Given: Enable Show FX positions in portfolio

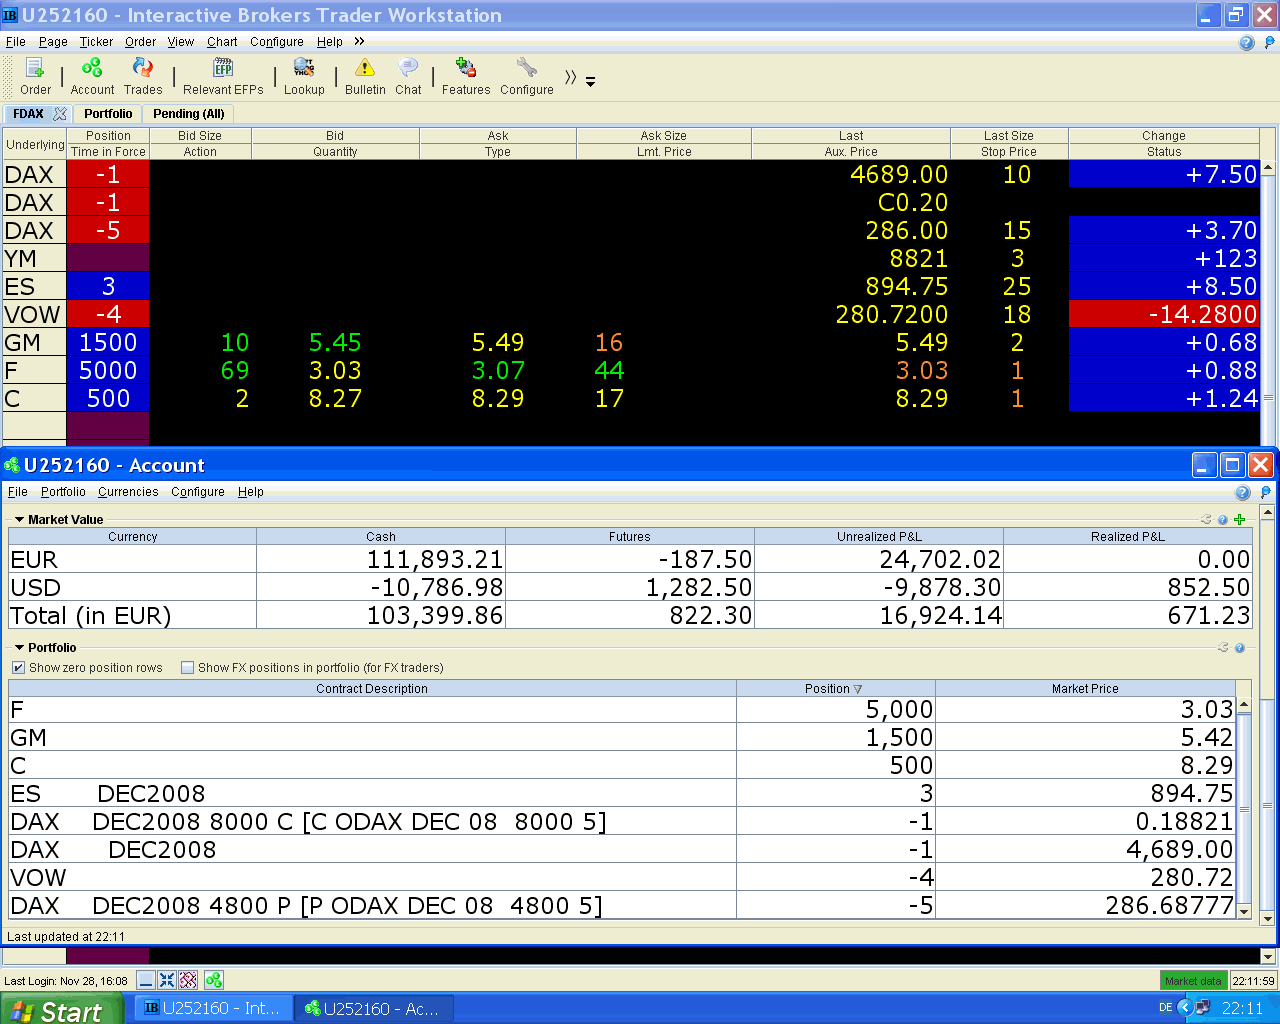Looking at the screenshot, I should (187, 668).
